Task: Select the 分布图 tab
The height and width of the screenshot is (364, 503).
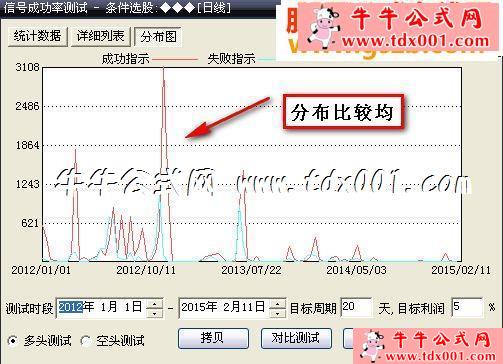Action: coord(158,37)
